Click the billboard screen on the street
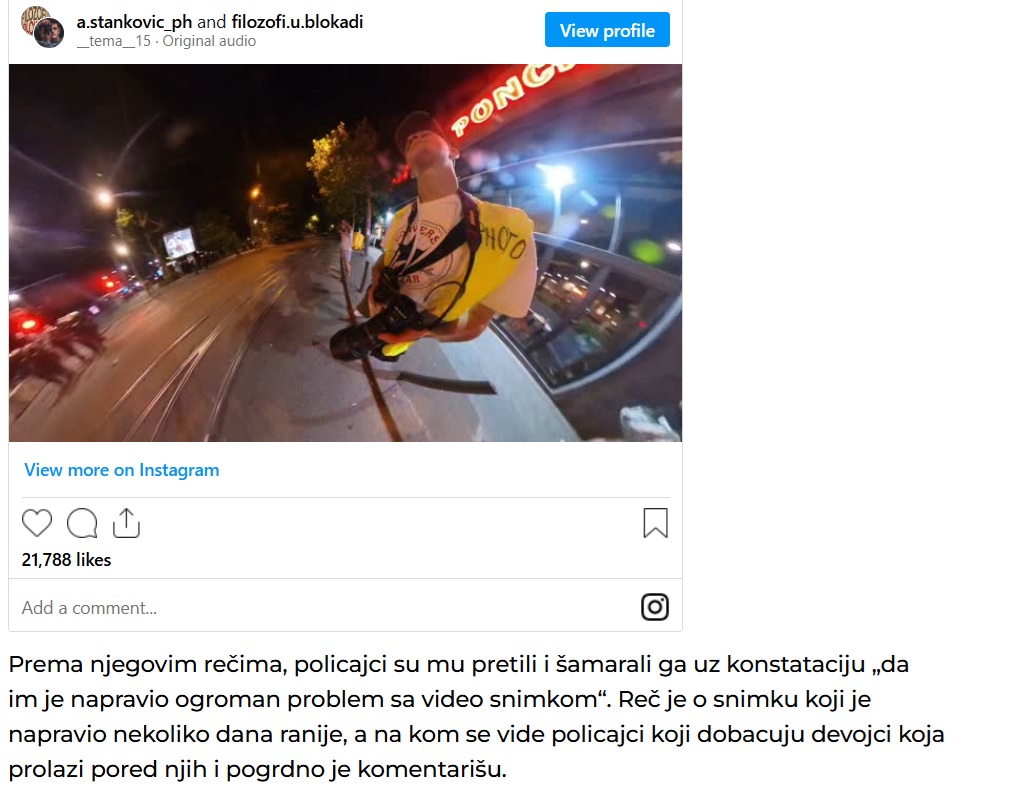Viewport: 1026px width, 788px height. pyautogui.click(x=179, y=243)
